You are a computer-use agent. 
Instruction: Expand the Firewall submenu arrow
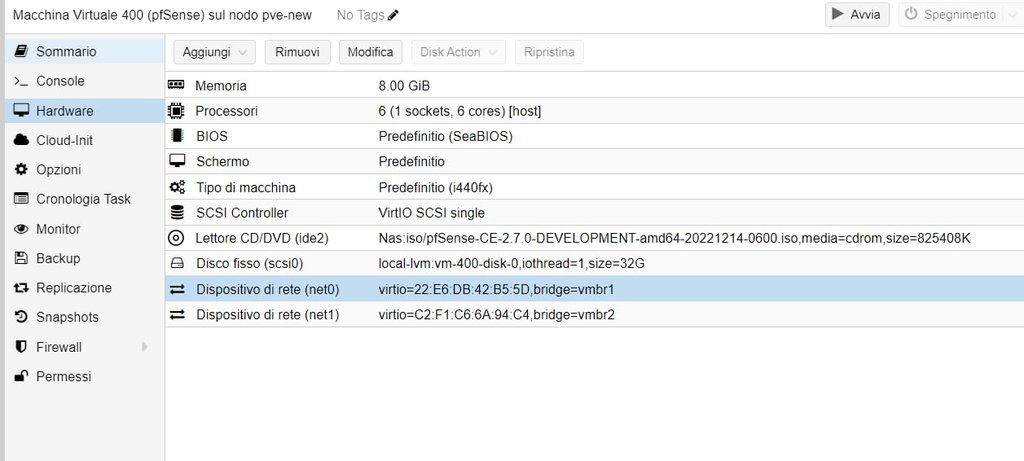tap(145, 347)
